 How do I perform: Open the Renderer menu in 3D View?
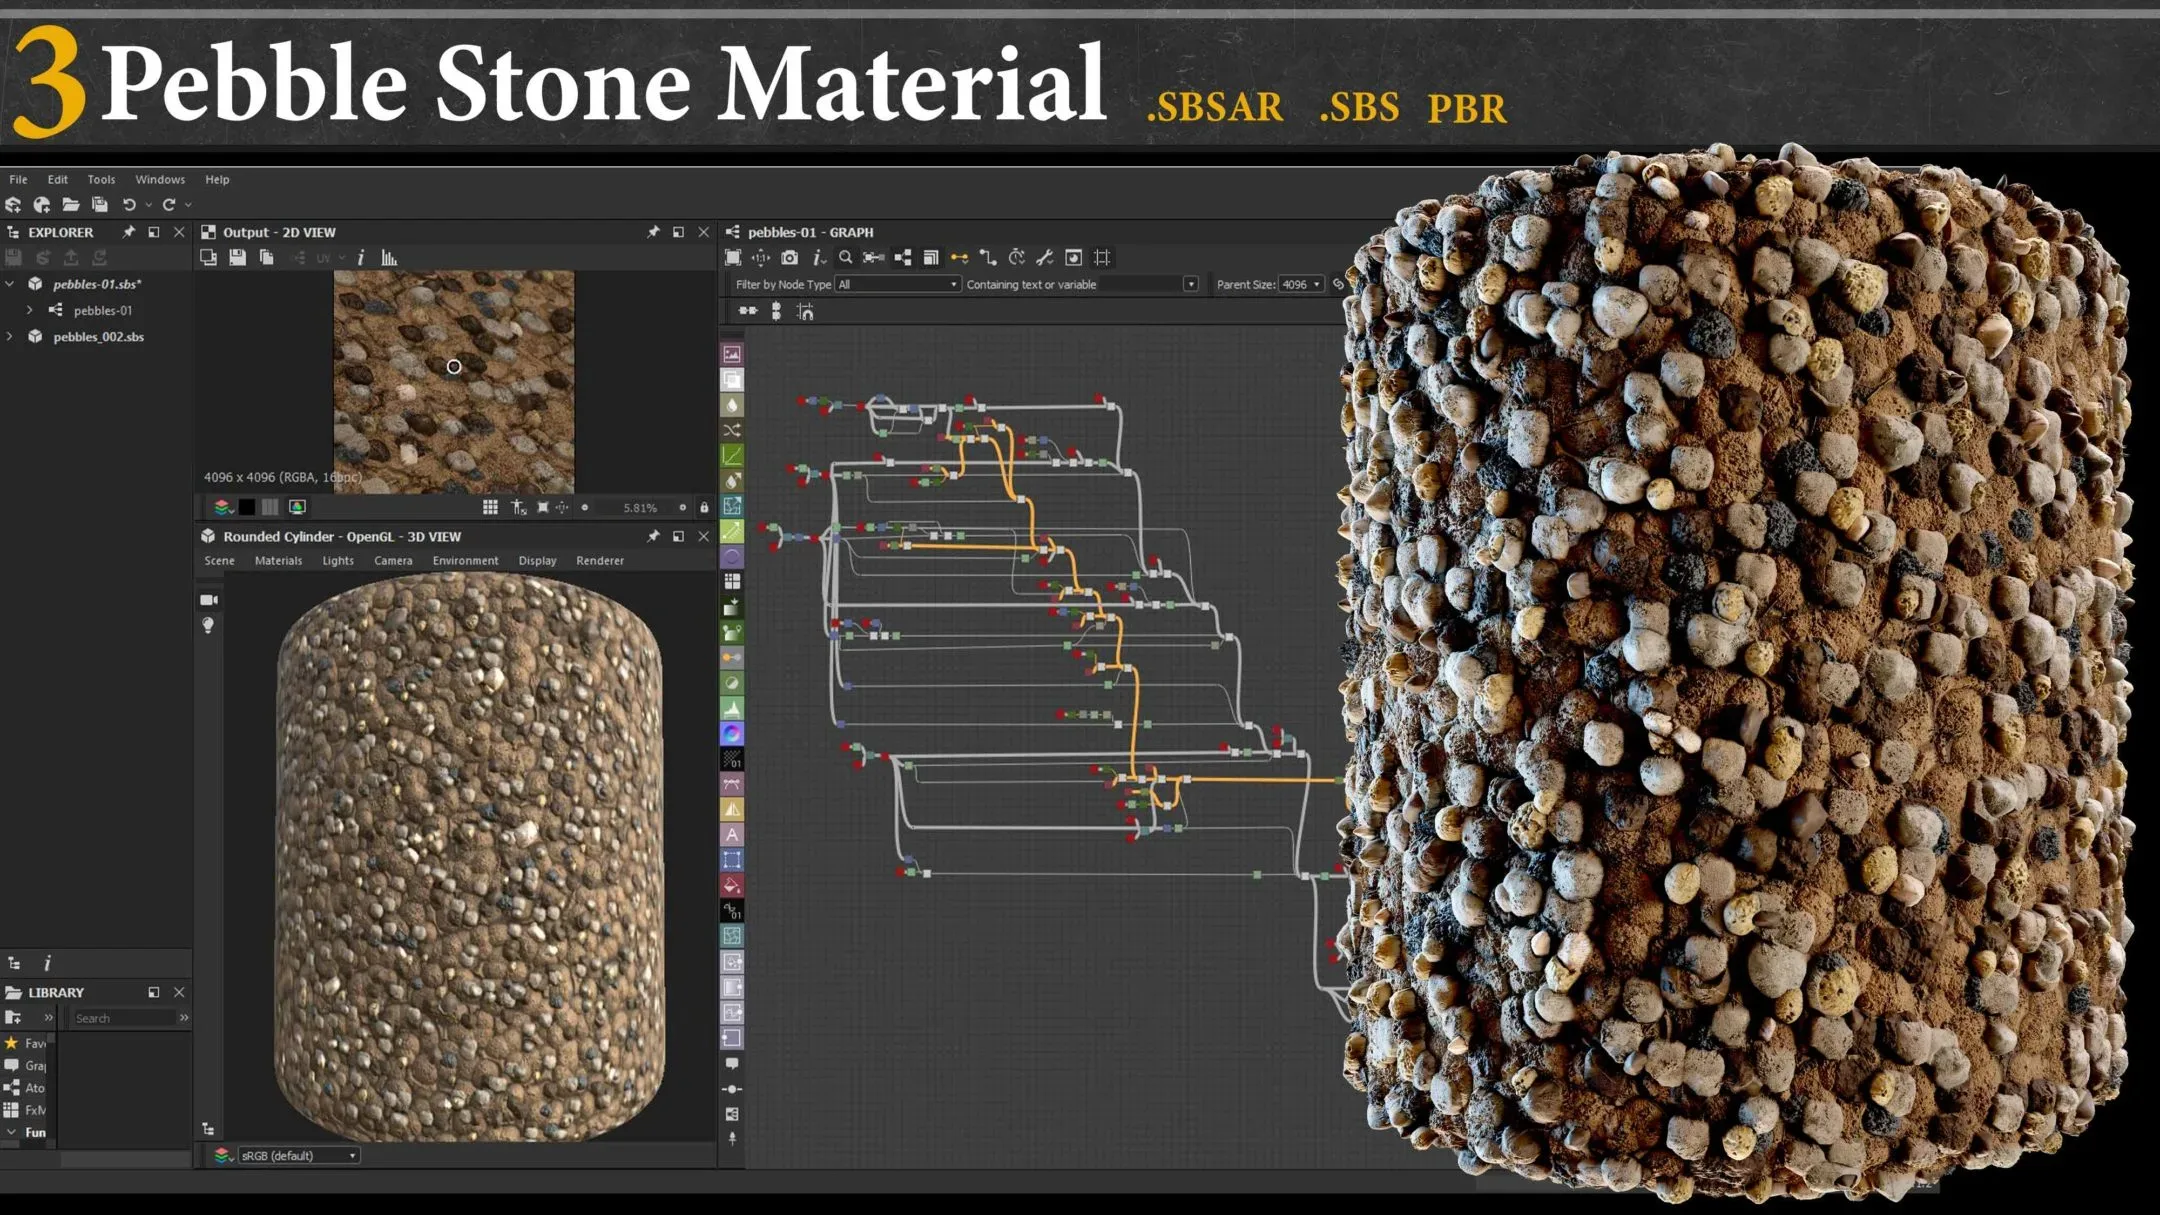coord(600,561)
